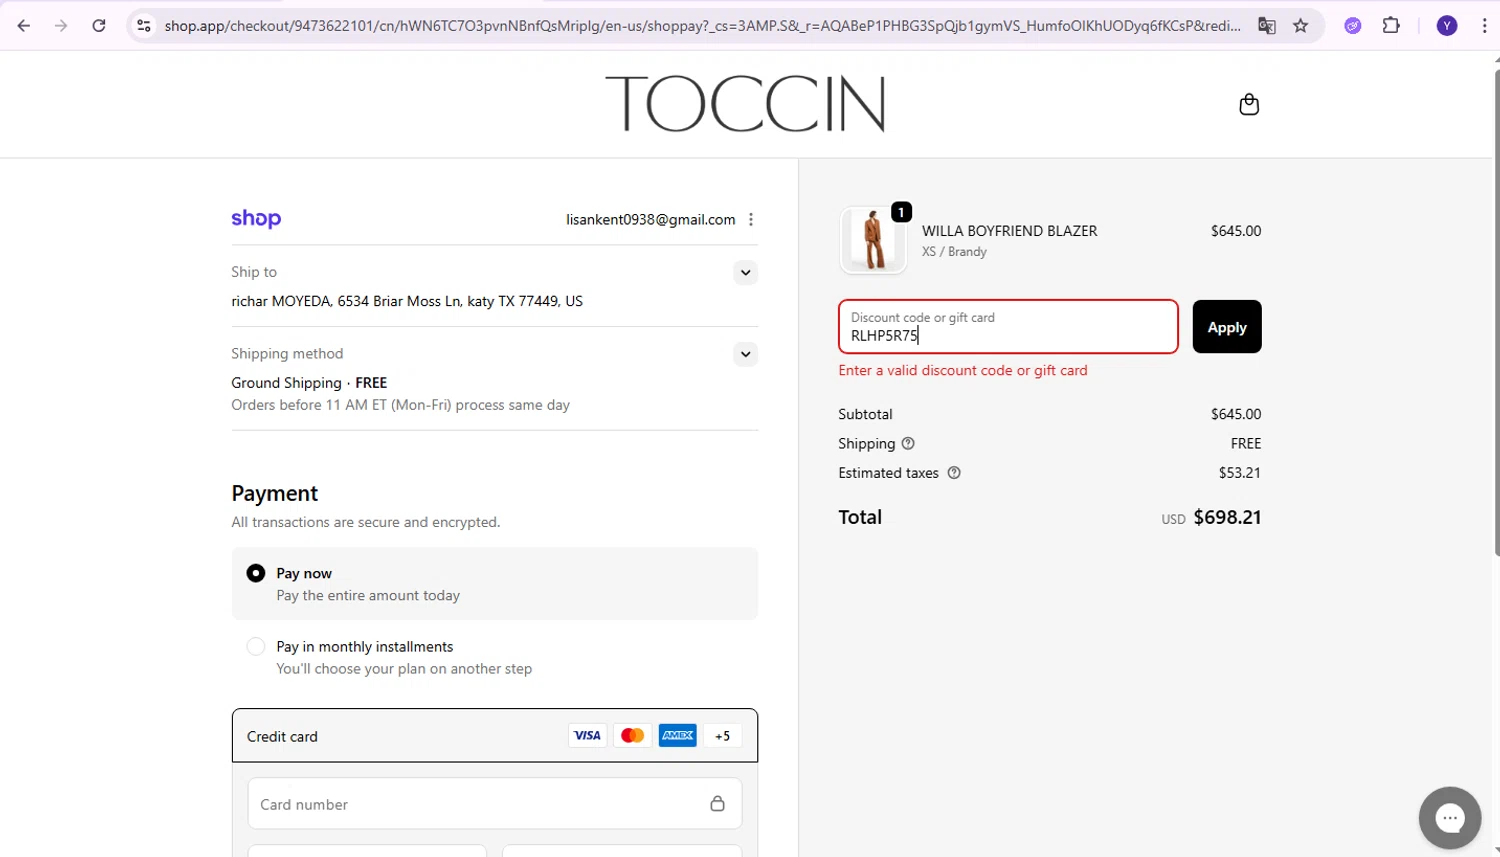Screen dimensions: 1500x857
Task: Click the Mastercard icon
Action: [x=632, y=736]
